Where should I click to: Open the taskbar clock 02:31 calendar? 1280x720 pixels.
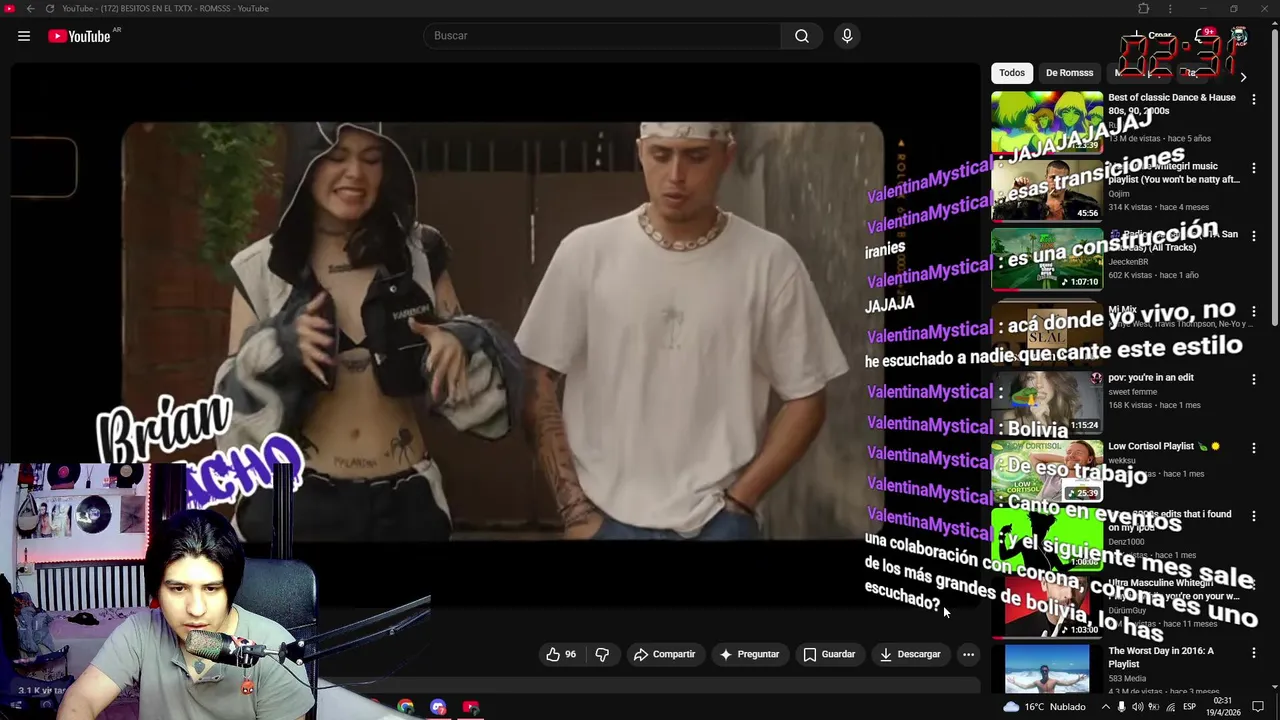(x=1223, y=707)
